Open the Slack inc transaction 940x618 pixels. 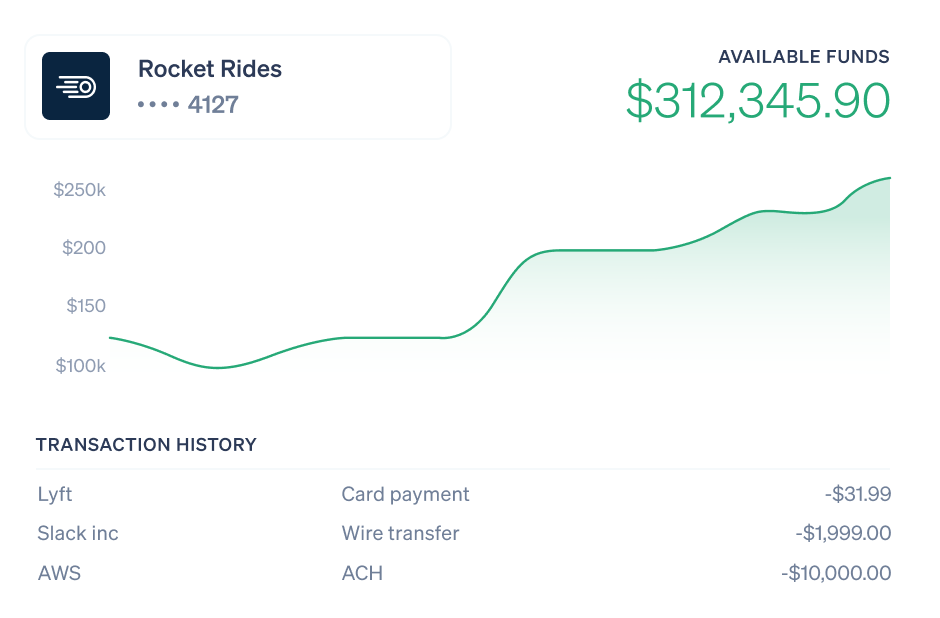(x=463, y=533)
